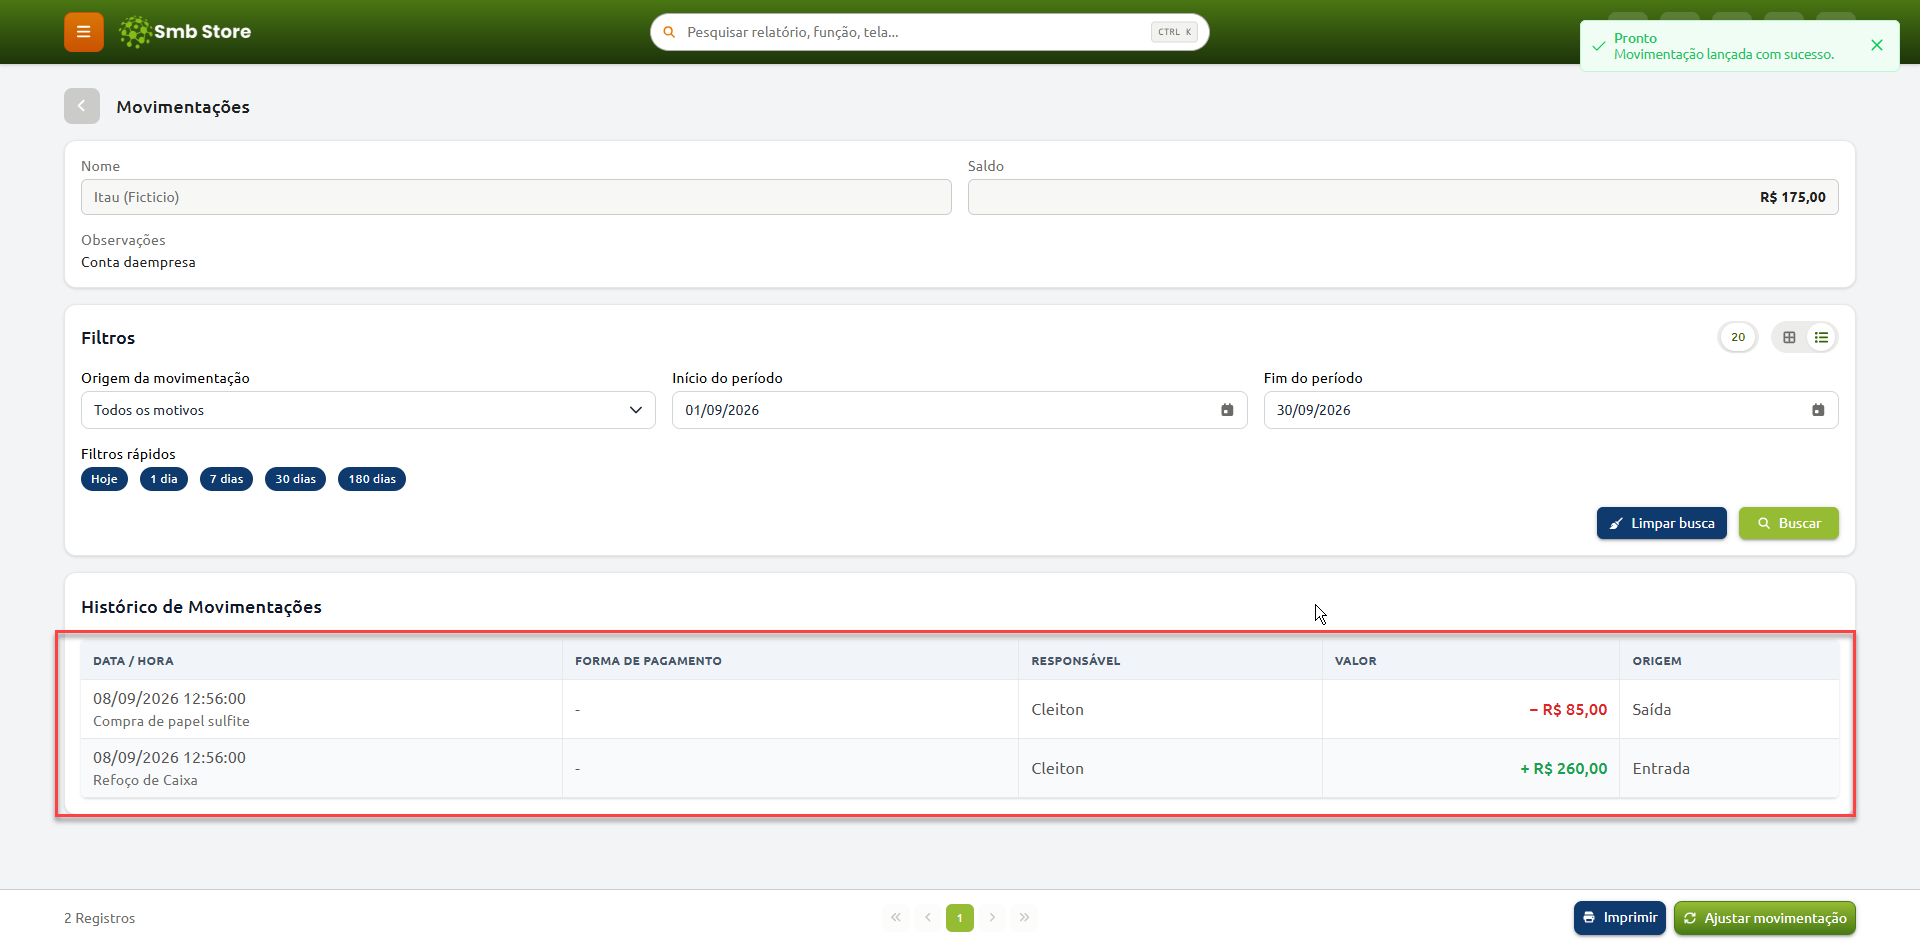This screenshot has width=1920, height=945.
Task: Go to the previous page
Action: 928,917
